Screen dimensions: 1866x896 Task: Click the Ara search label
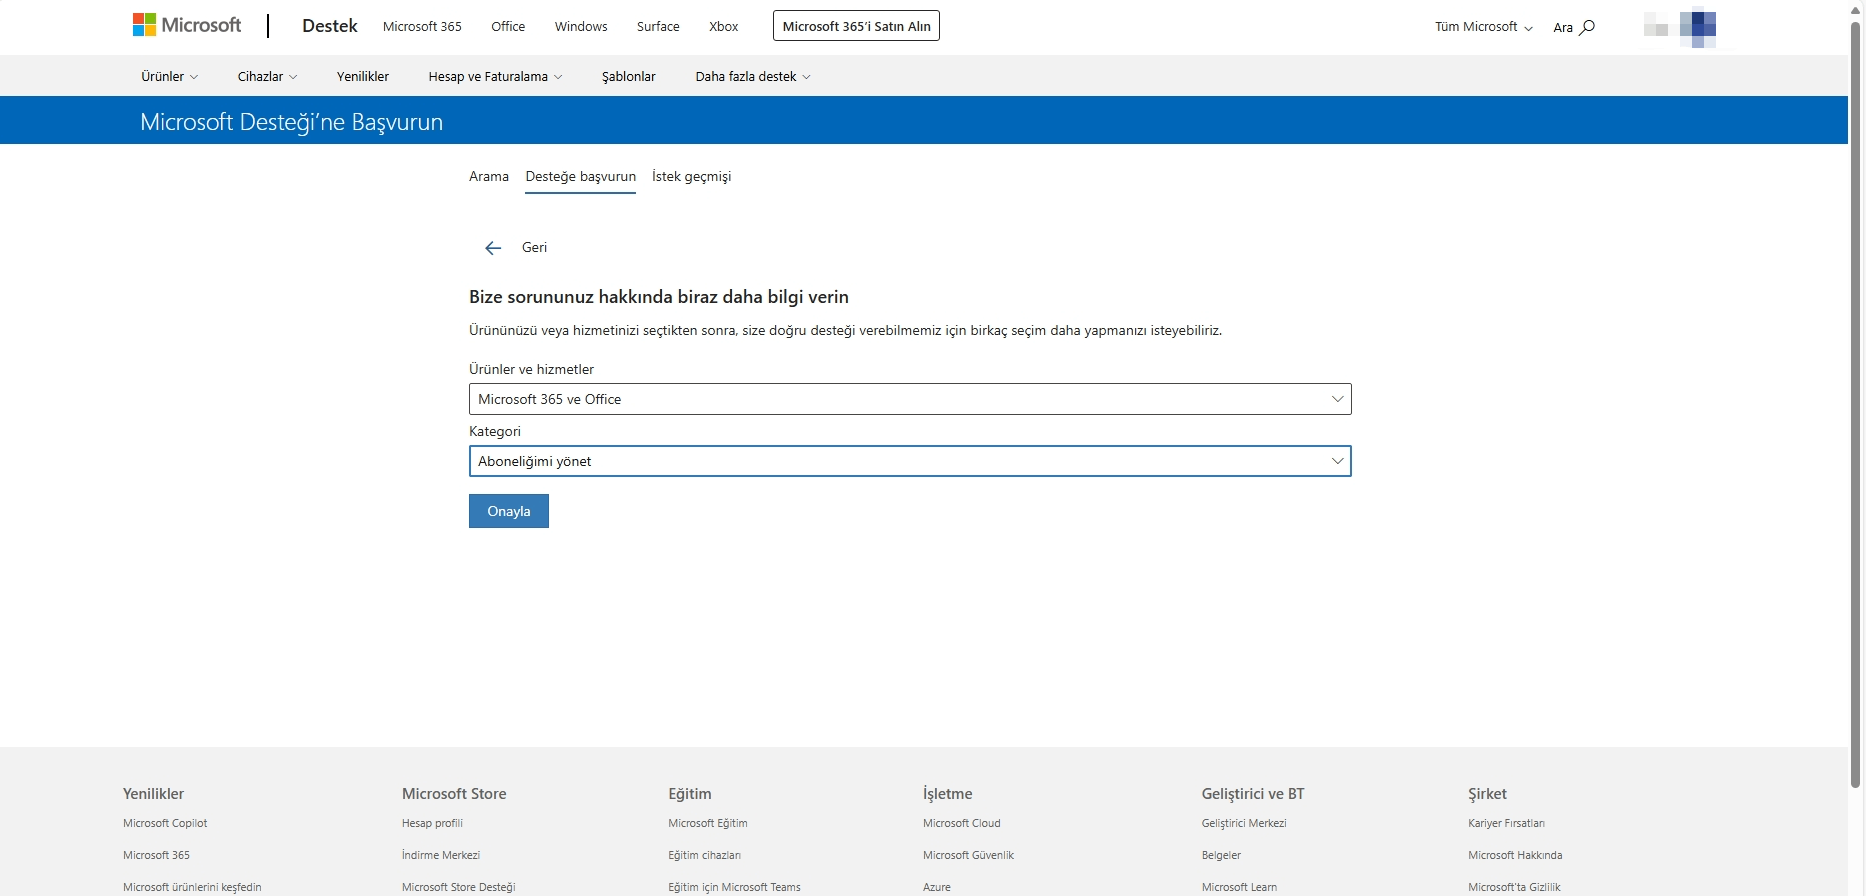click(1563, 27)
